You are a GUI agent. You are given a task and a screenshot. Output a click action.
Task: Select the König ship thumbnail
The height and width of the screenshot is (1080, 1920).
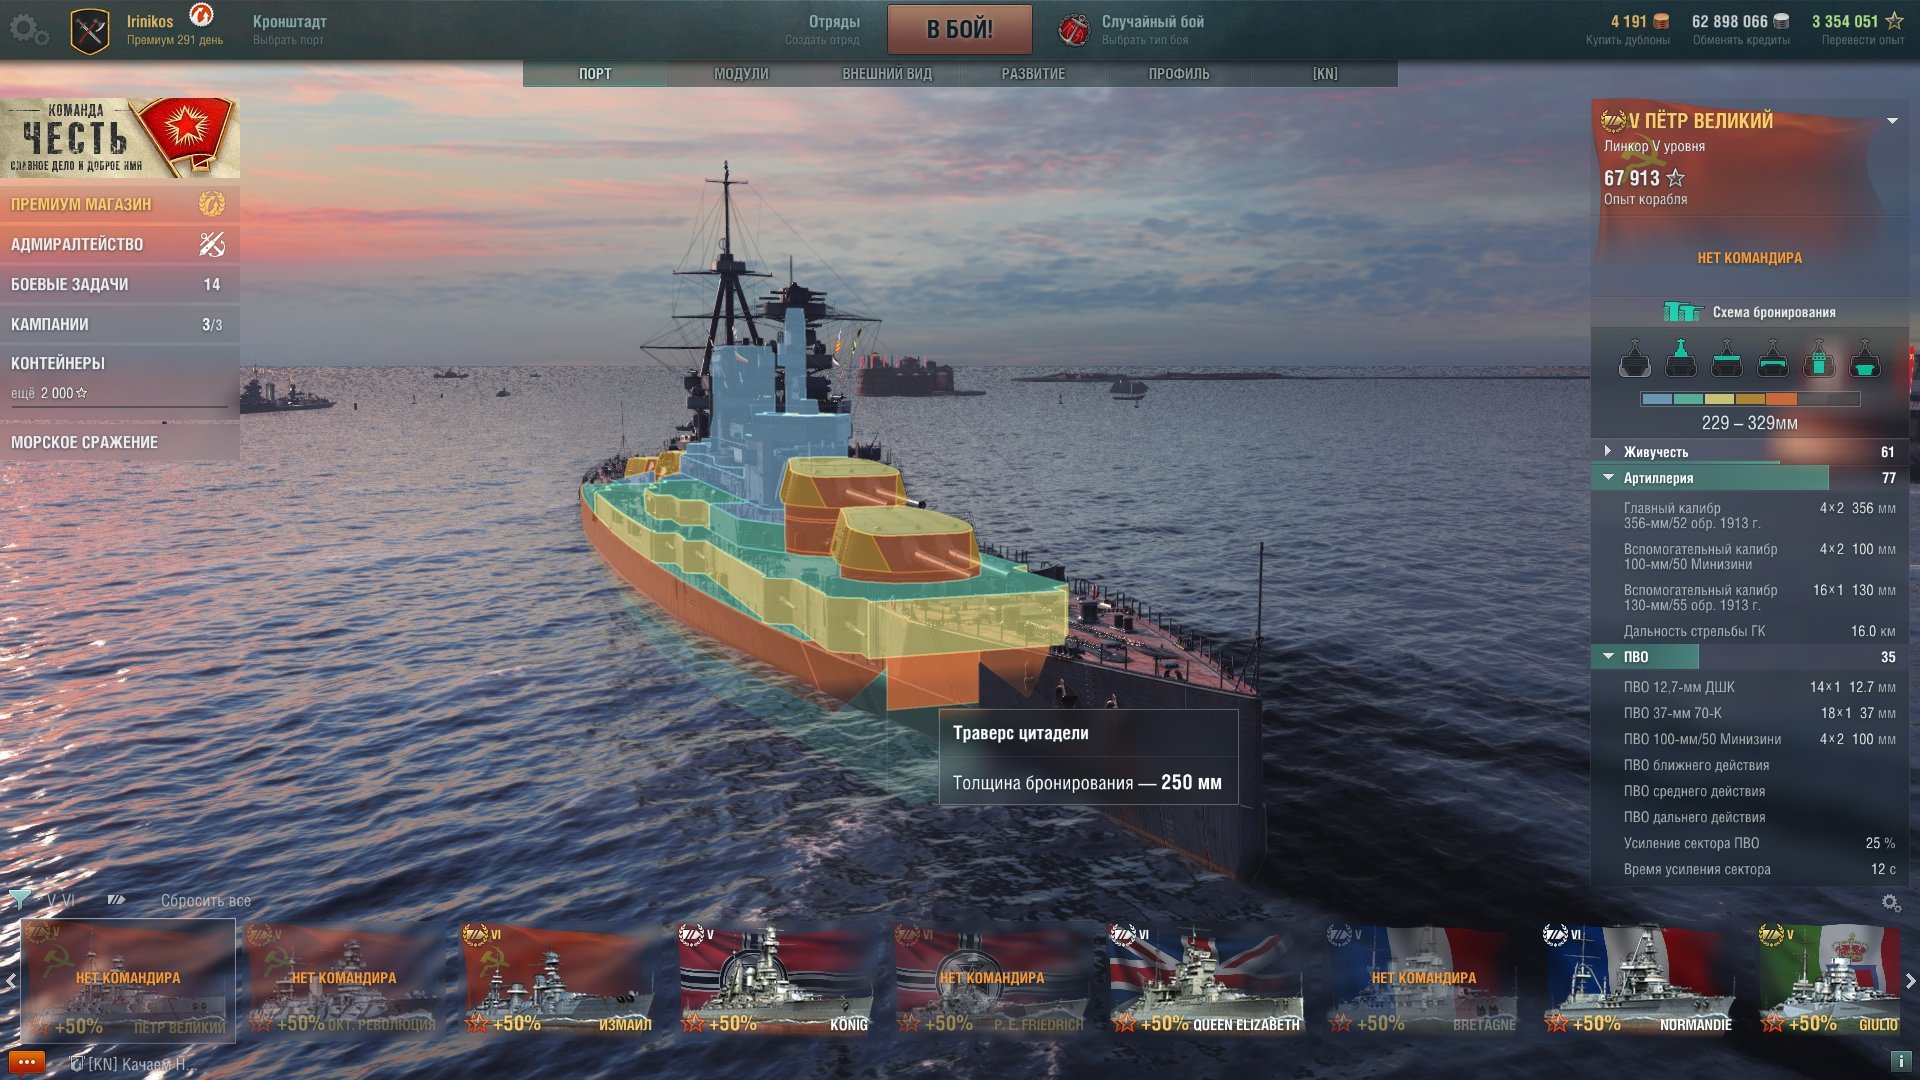pos(775,979)
